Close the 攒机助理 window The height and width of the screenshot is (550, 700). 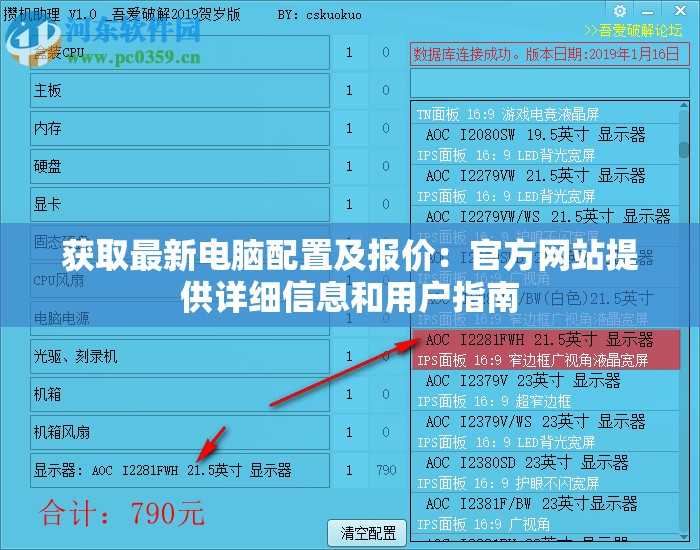[681, 10]
